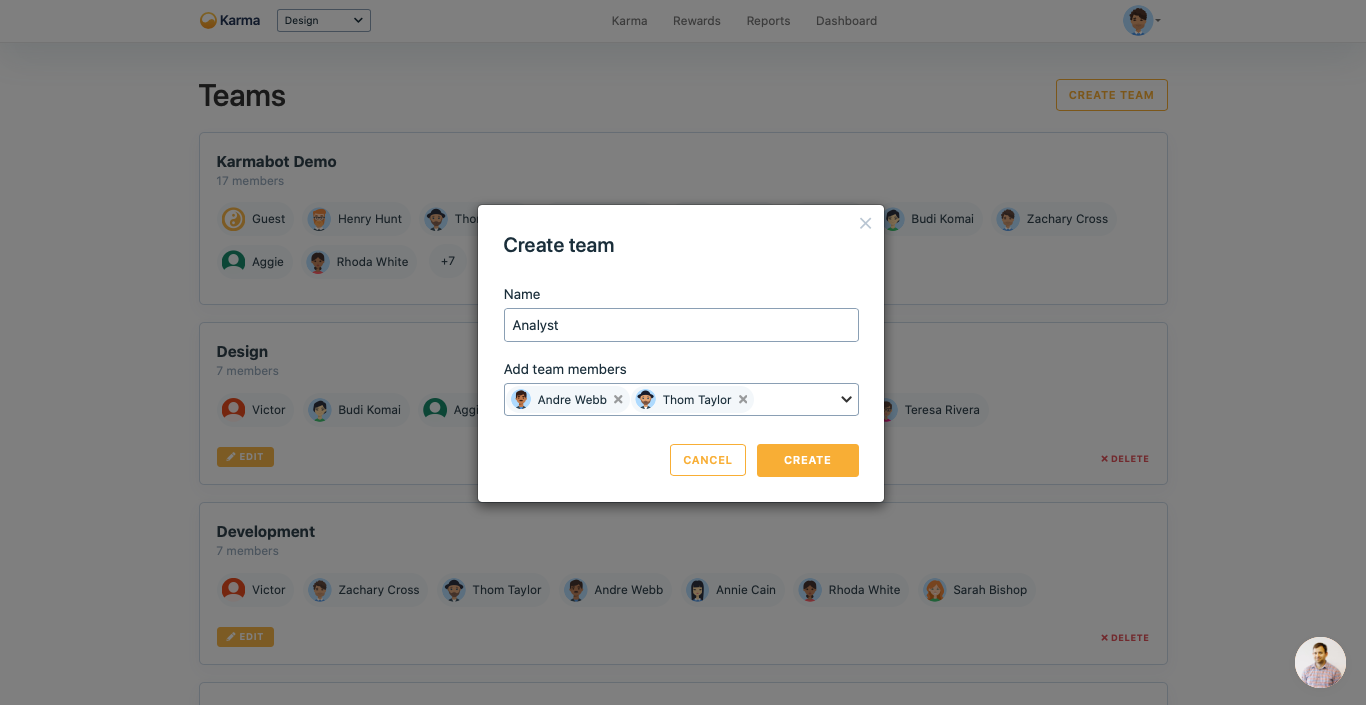
Task: Click Aggie's avatar in Karmabot Demo
Action: click(233, 262)
